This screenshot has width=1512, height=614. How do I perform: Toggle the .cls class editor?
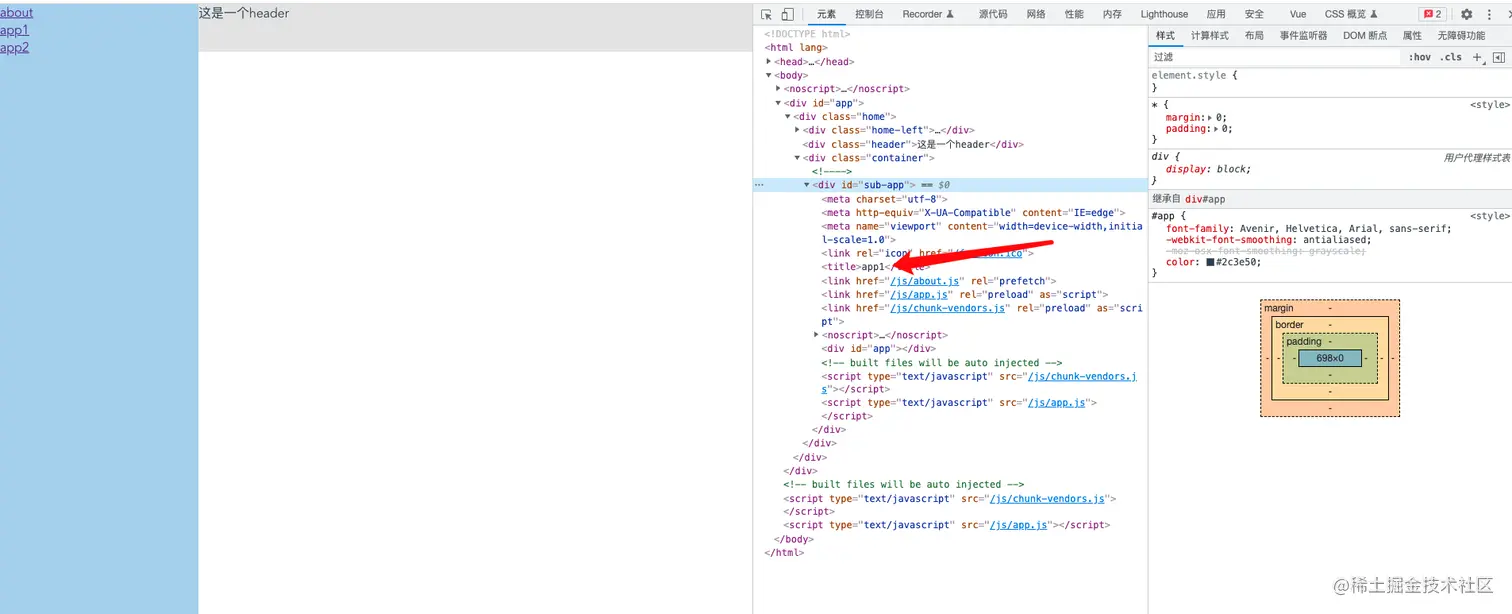pos(1450,57)
